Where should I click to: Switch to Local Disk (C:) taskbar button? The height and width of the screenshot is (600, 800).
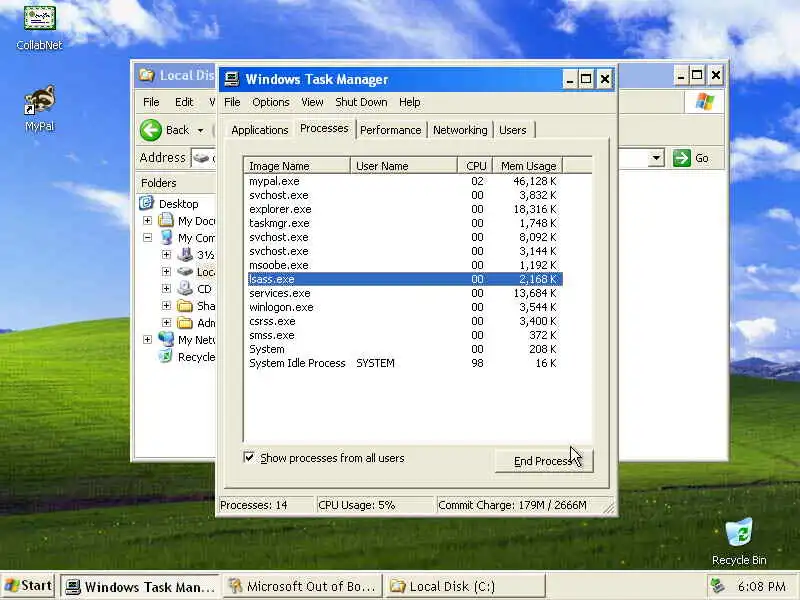[464, 586]
